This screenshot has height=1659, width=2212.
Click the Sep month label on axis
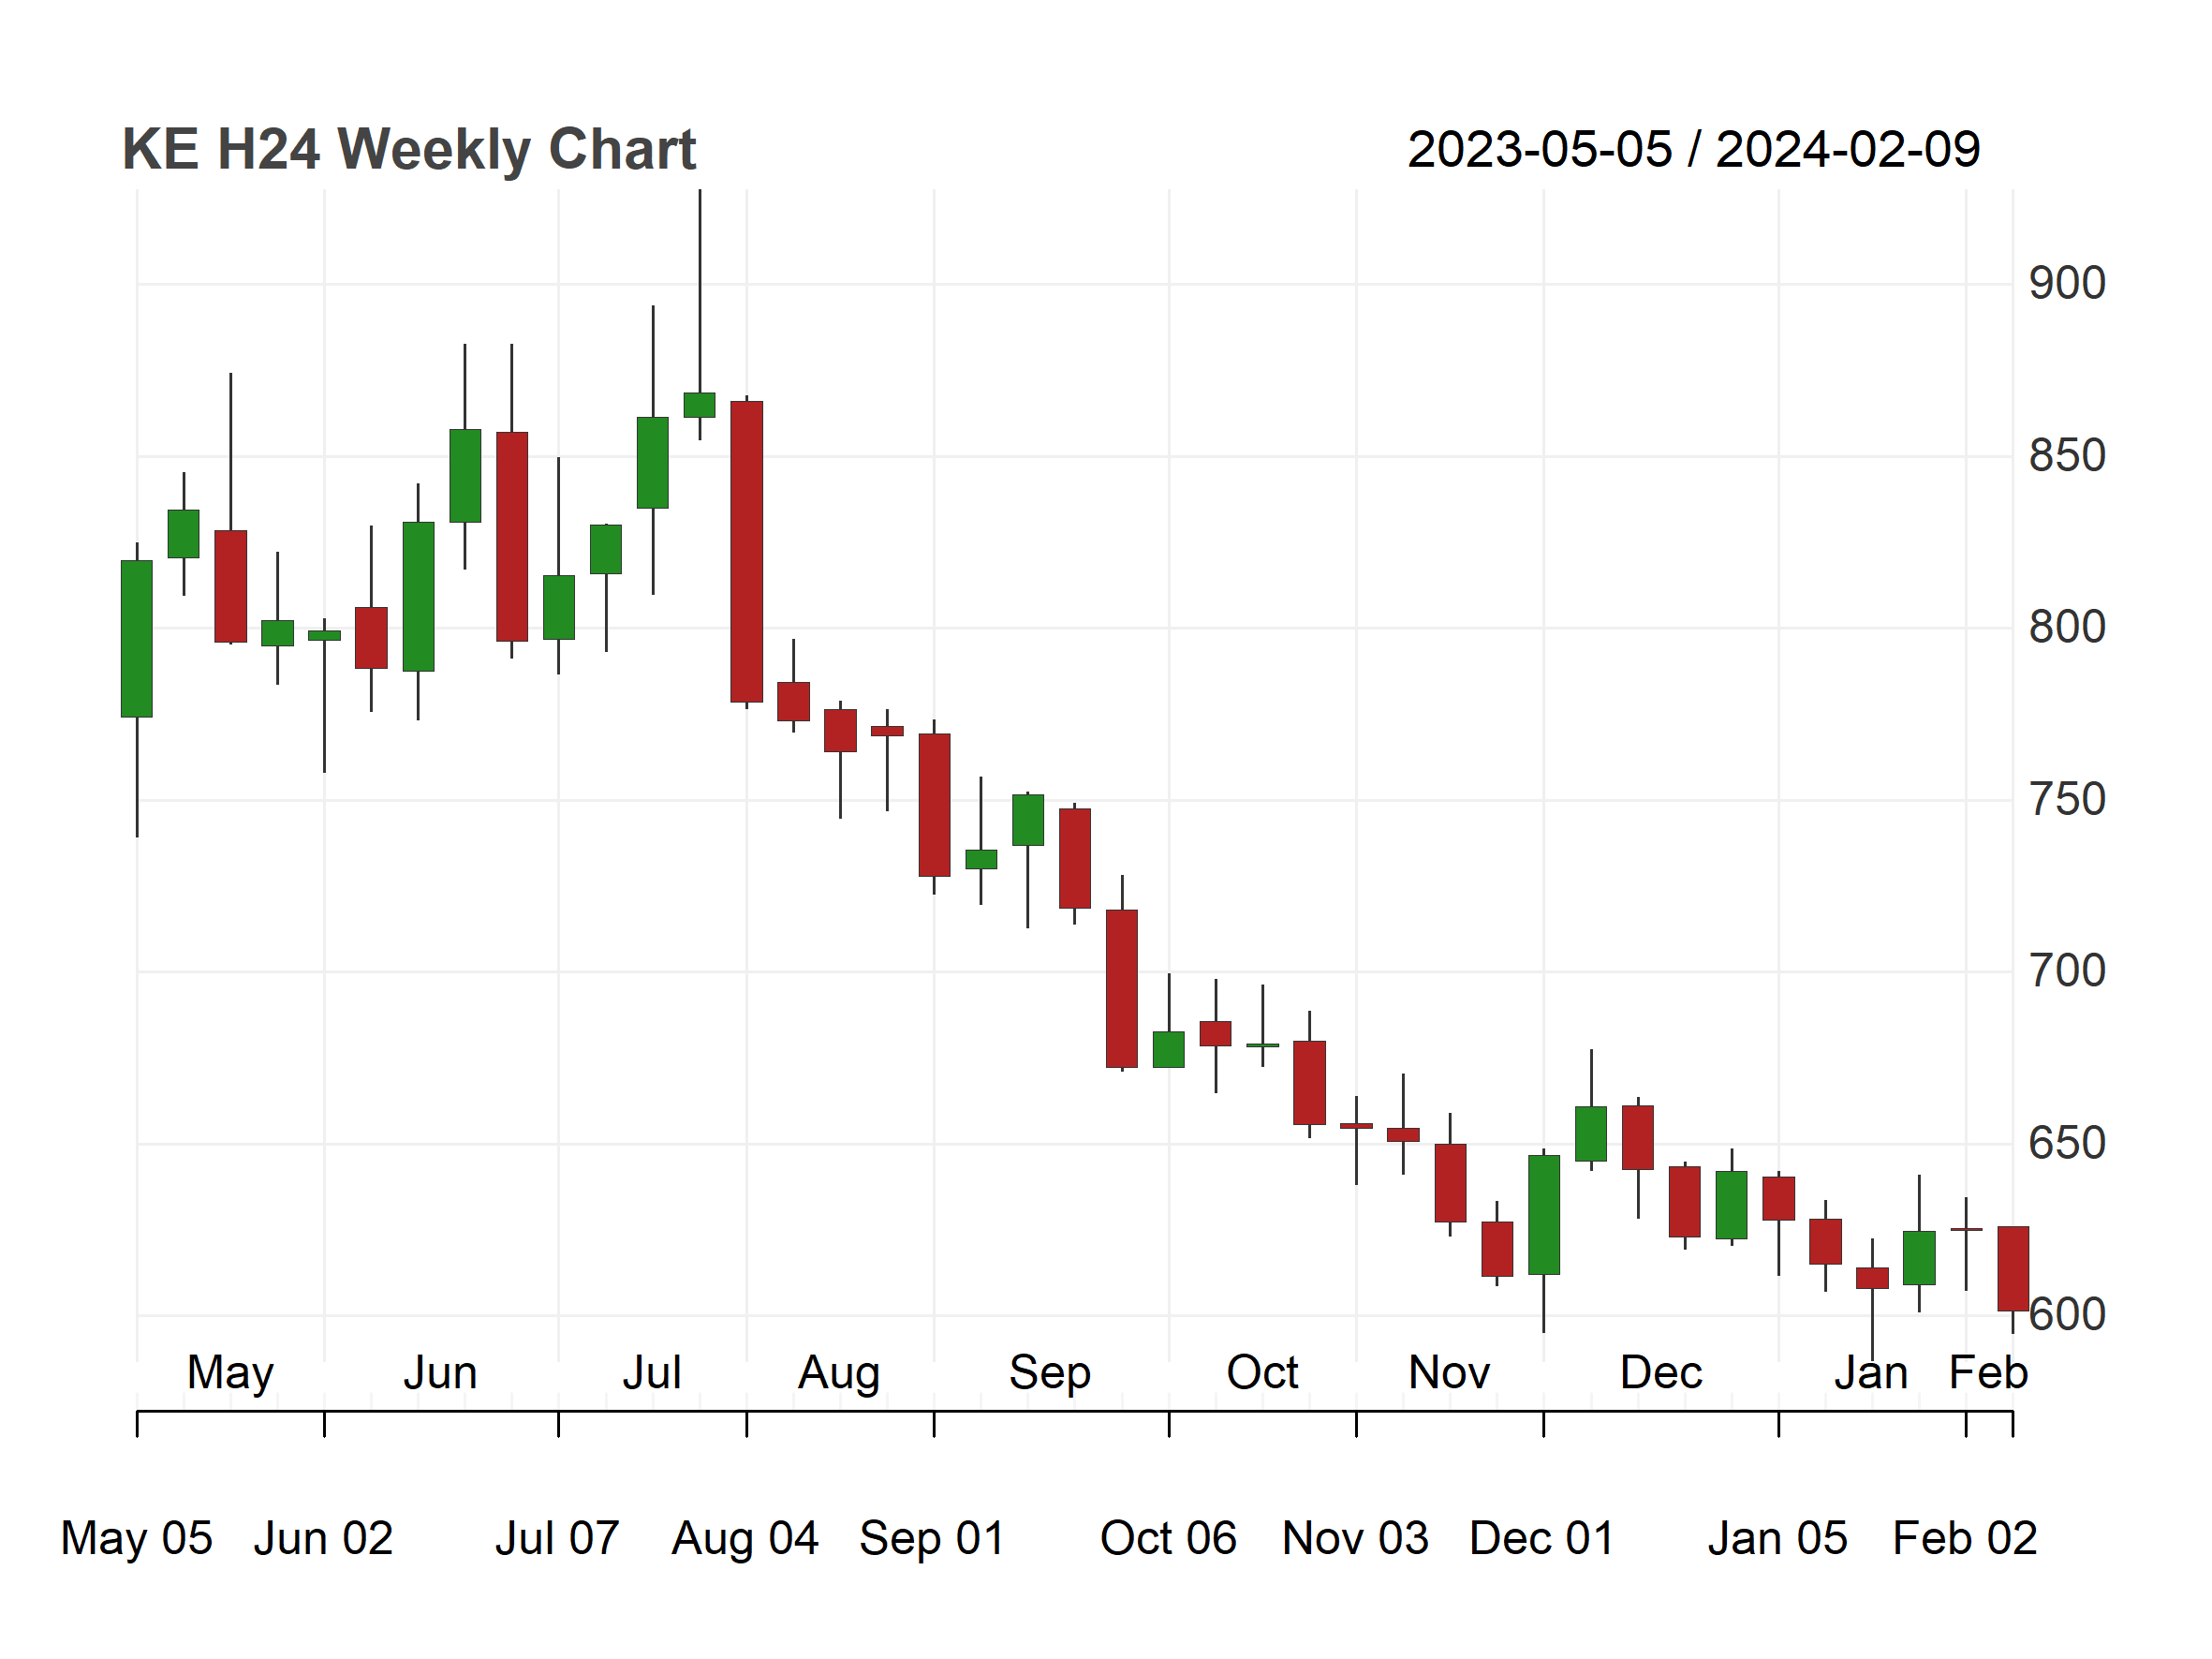click(1049, 1374)
